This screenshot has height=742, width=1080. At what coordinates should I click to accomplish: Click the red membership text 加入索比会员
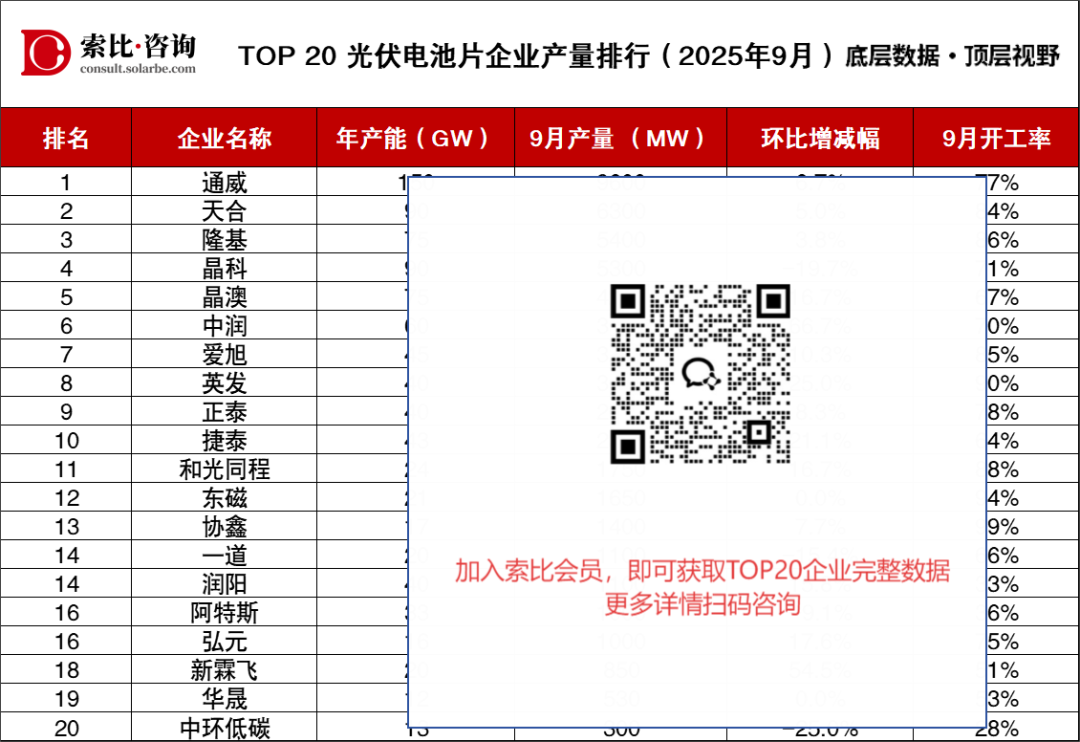(530, 571)
